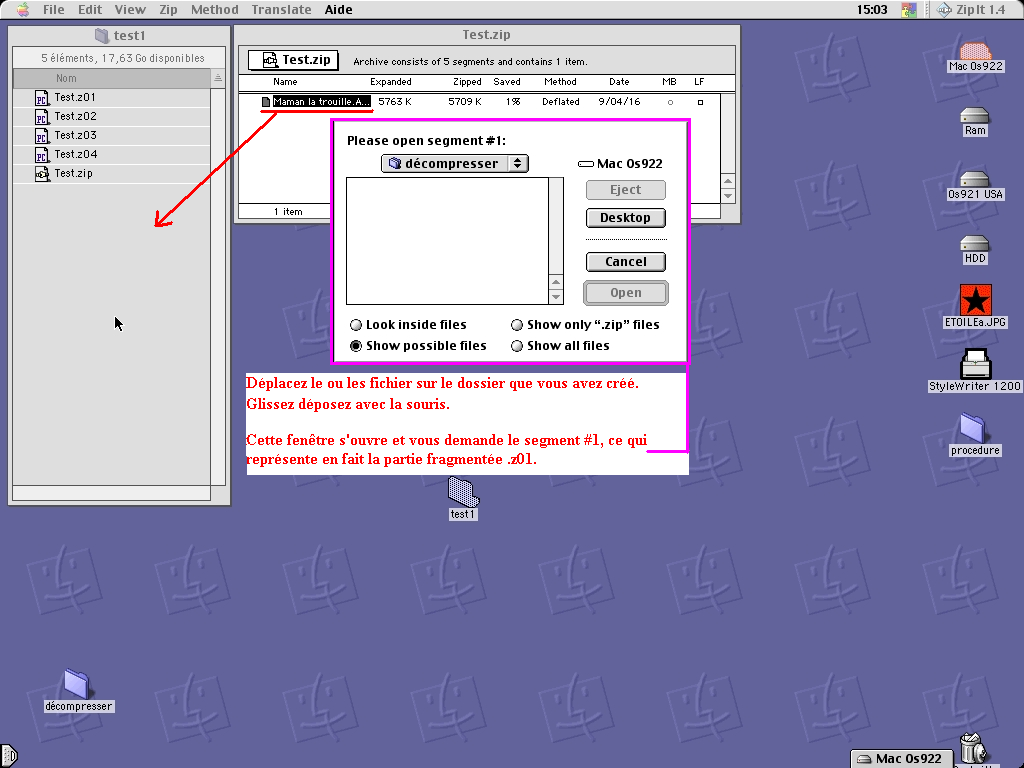Image resolution: width=1024 pixels, height=768 pixels.
Task: Select the procedure folder on desktop
Action: 974,429
